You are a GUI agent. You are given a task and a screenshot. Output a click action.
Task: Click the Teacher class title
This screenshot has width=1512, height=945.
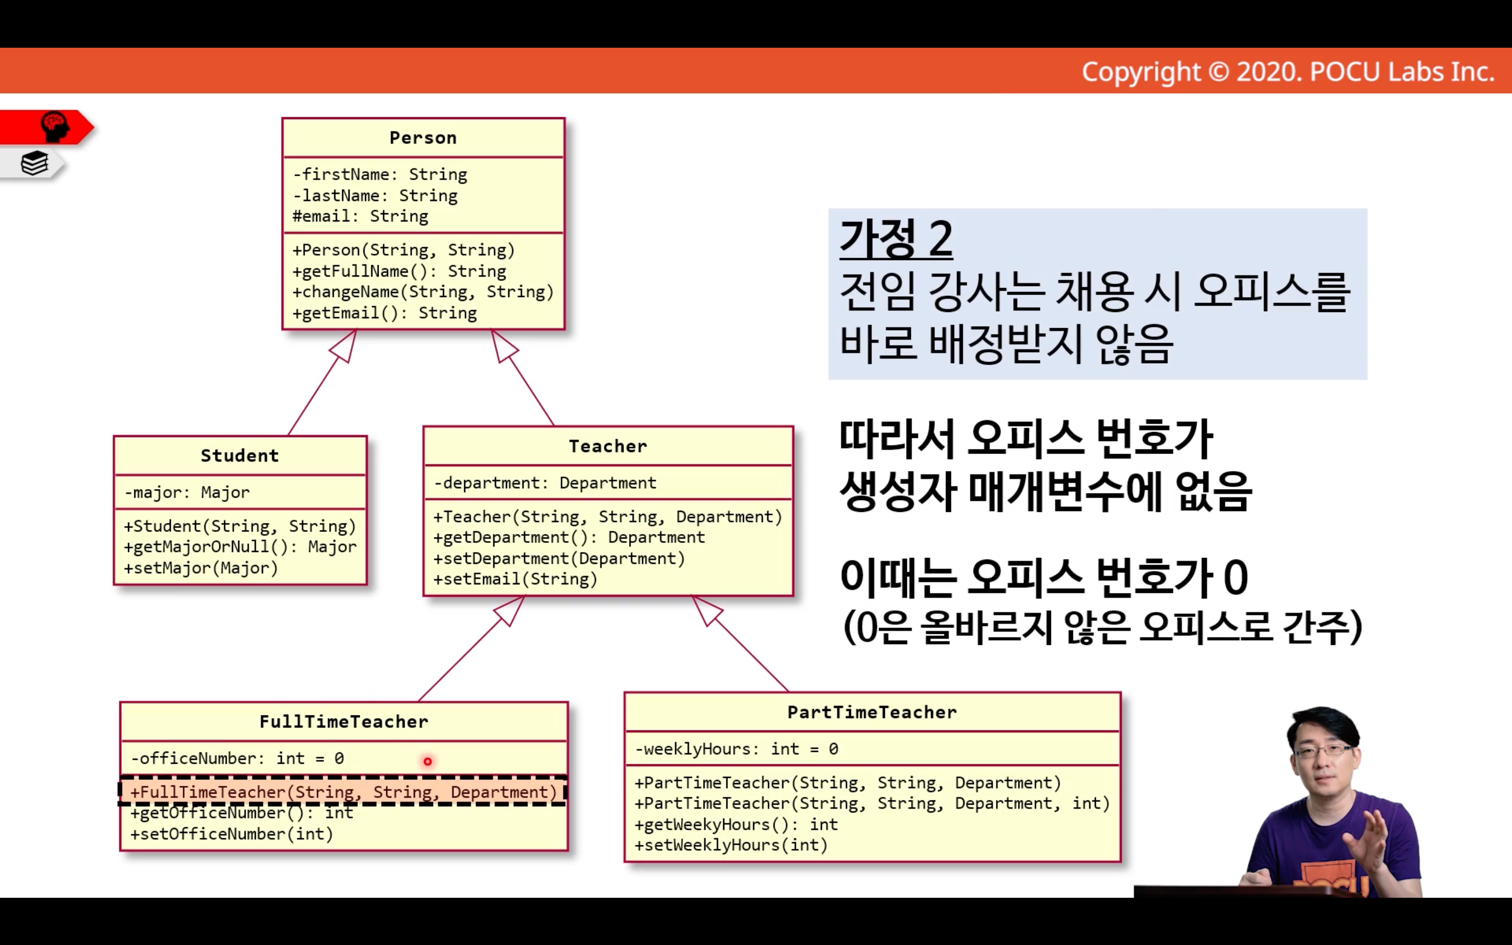[608, 446]
